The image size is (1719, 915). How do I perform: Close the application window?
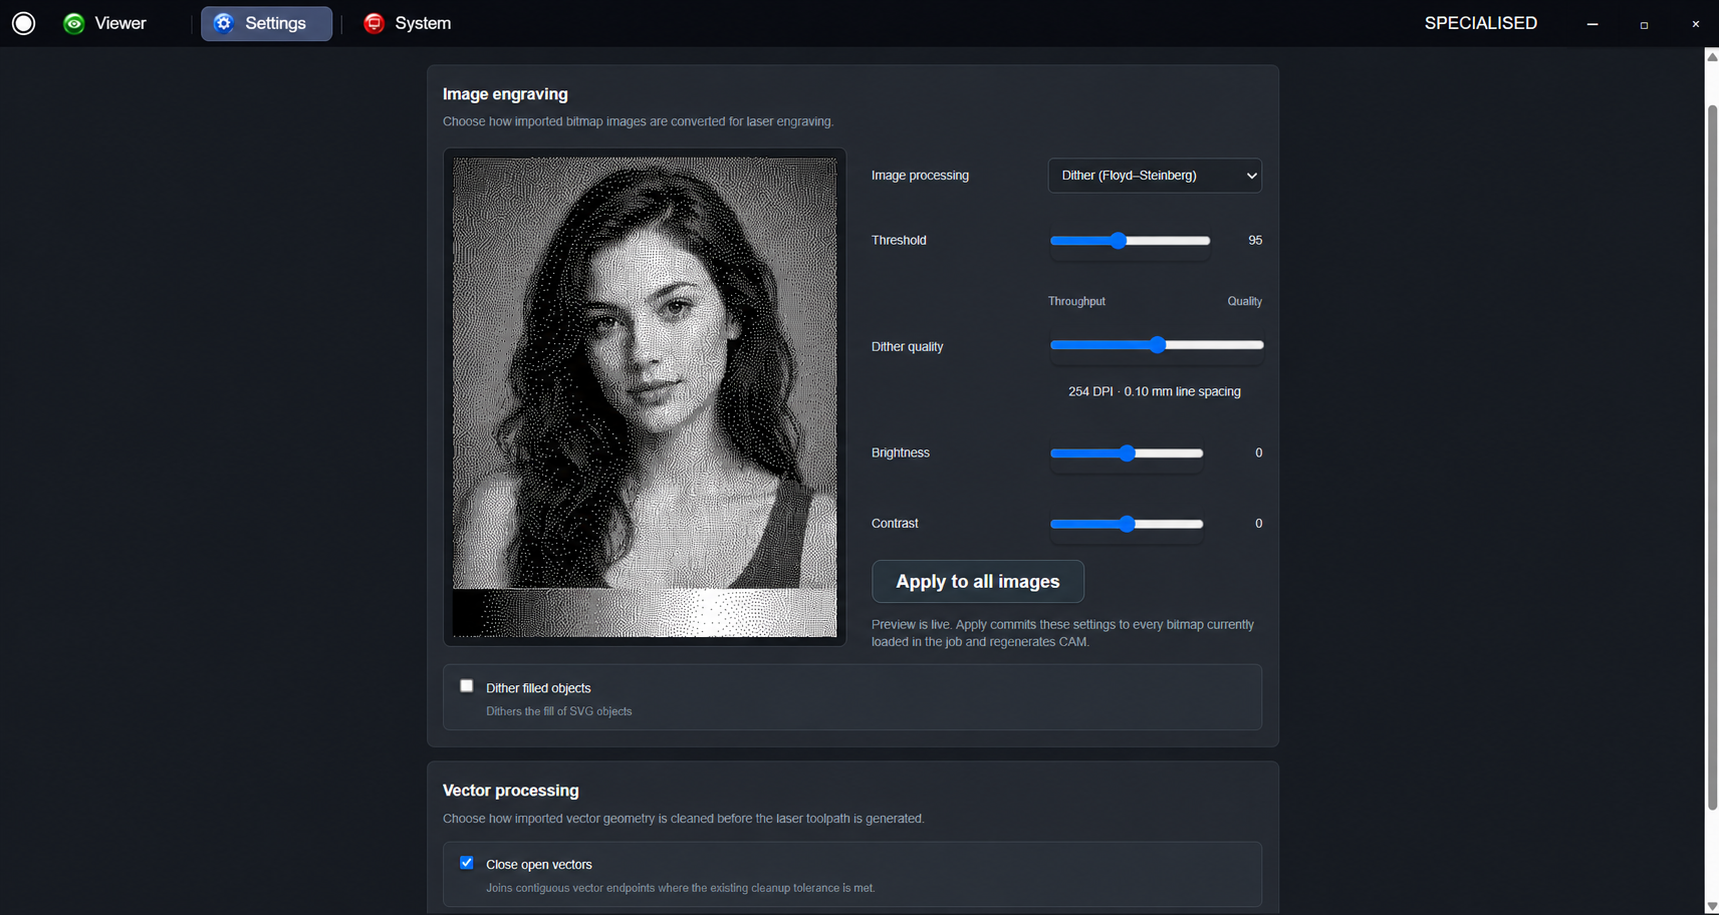tap(1695, 24)
